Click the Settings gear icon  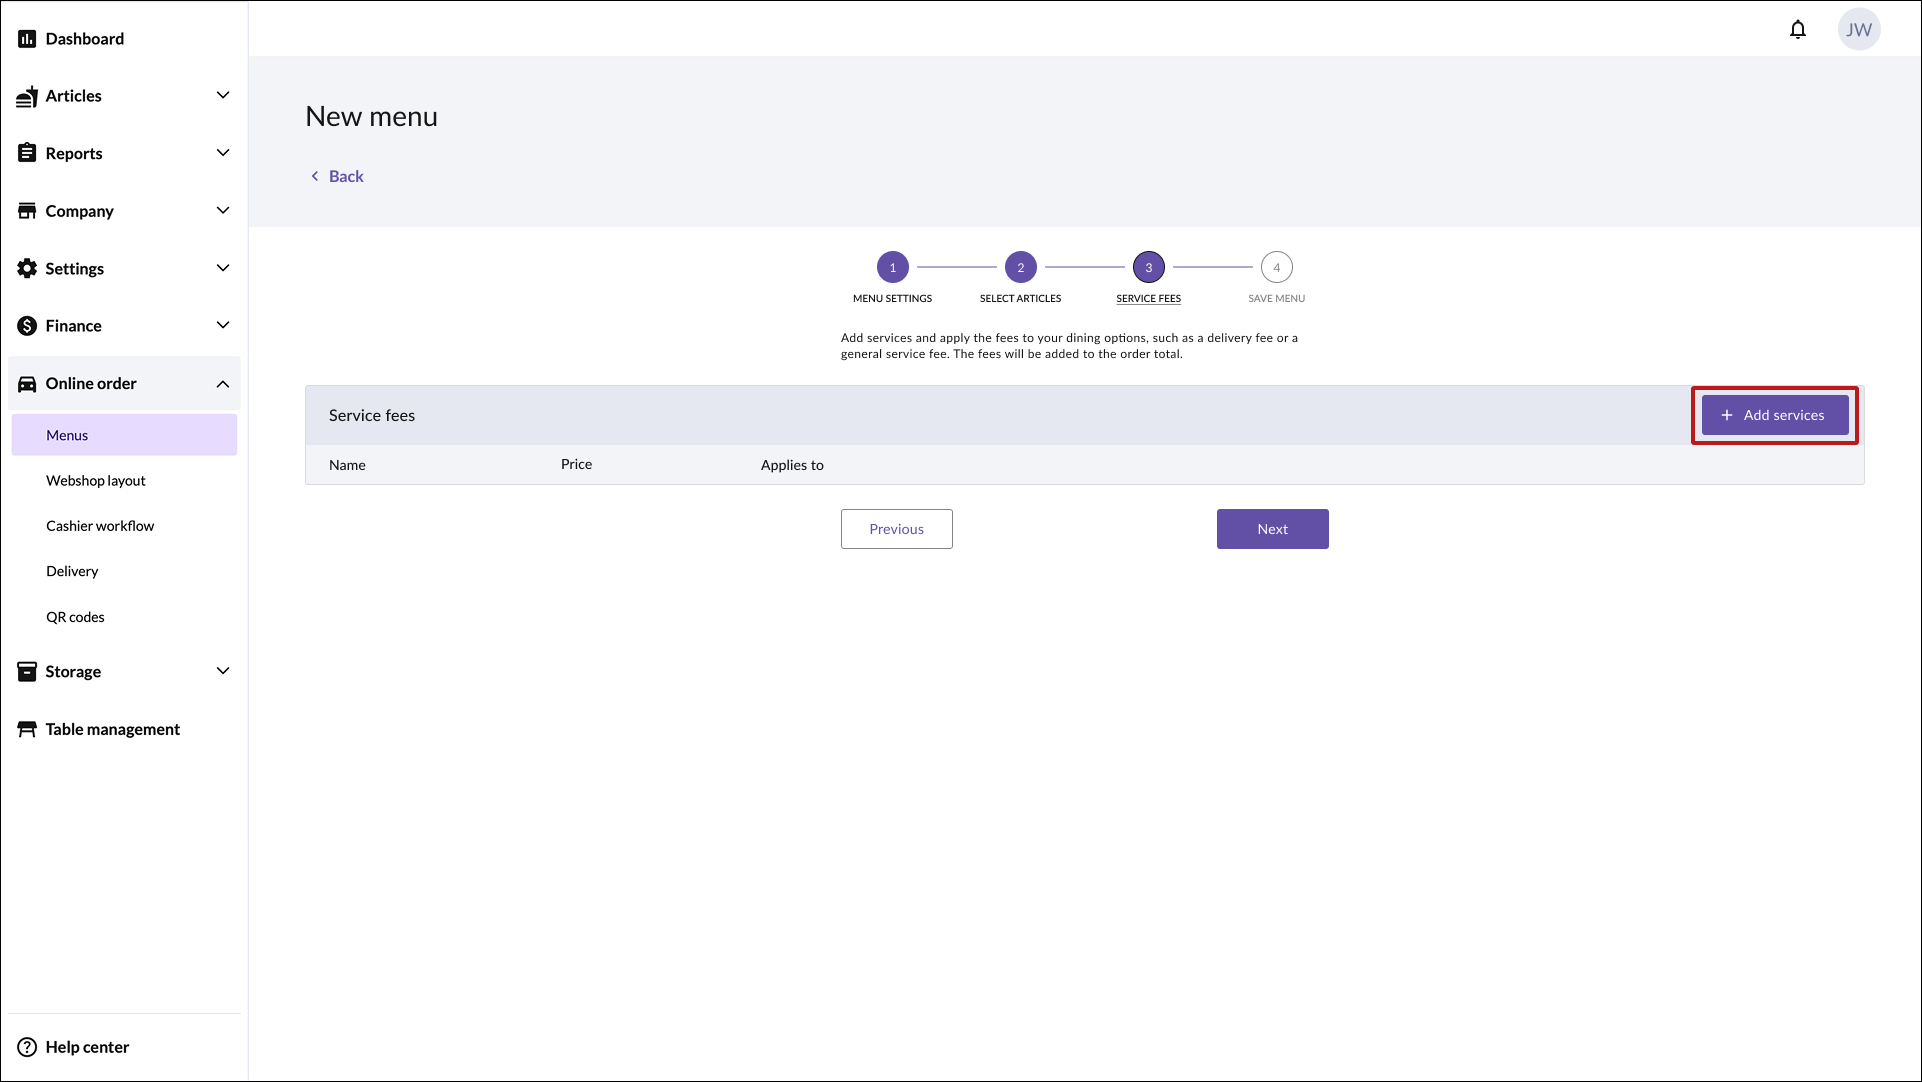[x=27, y=268]
